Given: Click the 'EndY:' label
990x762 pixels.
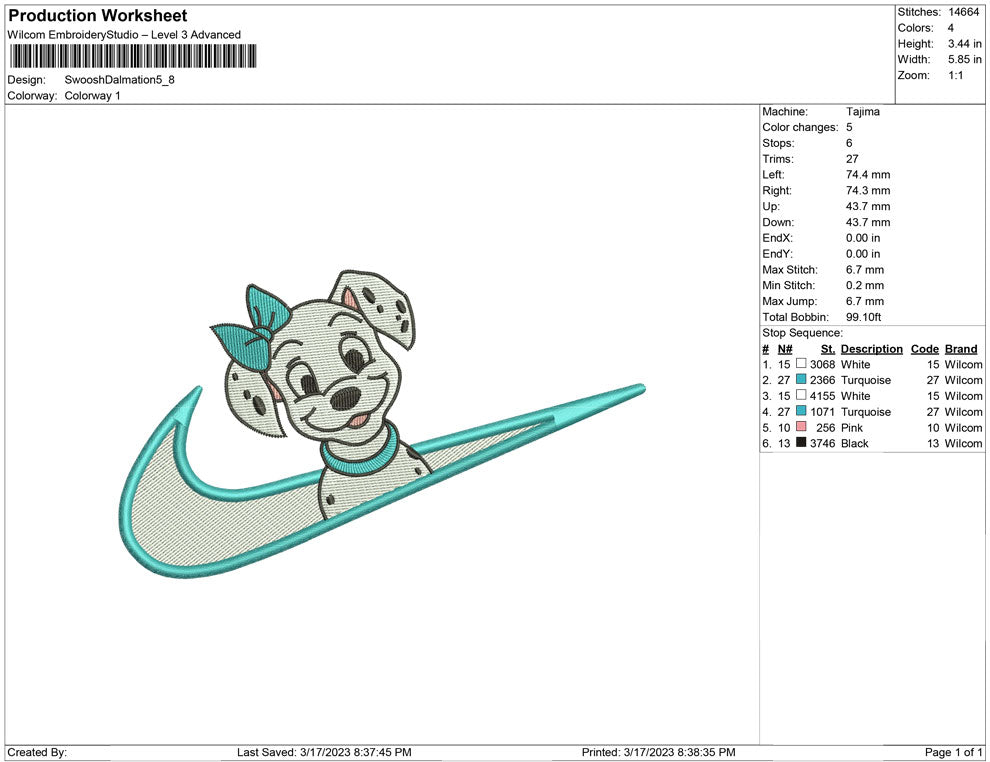Looking at the screenshot, I should tap(777, 254).
